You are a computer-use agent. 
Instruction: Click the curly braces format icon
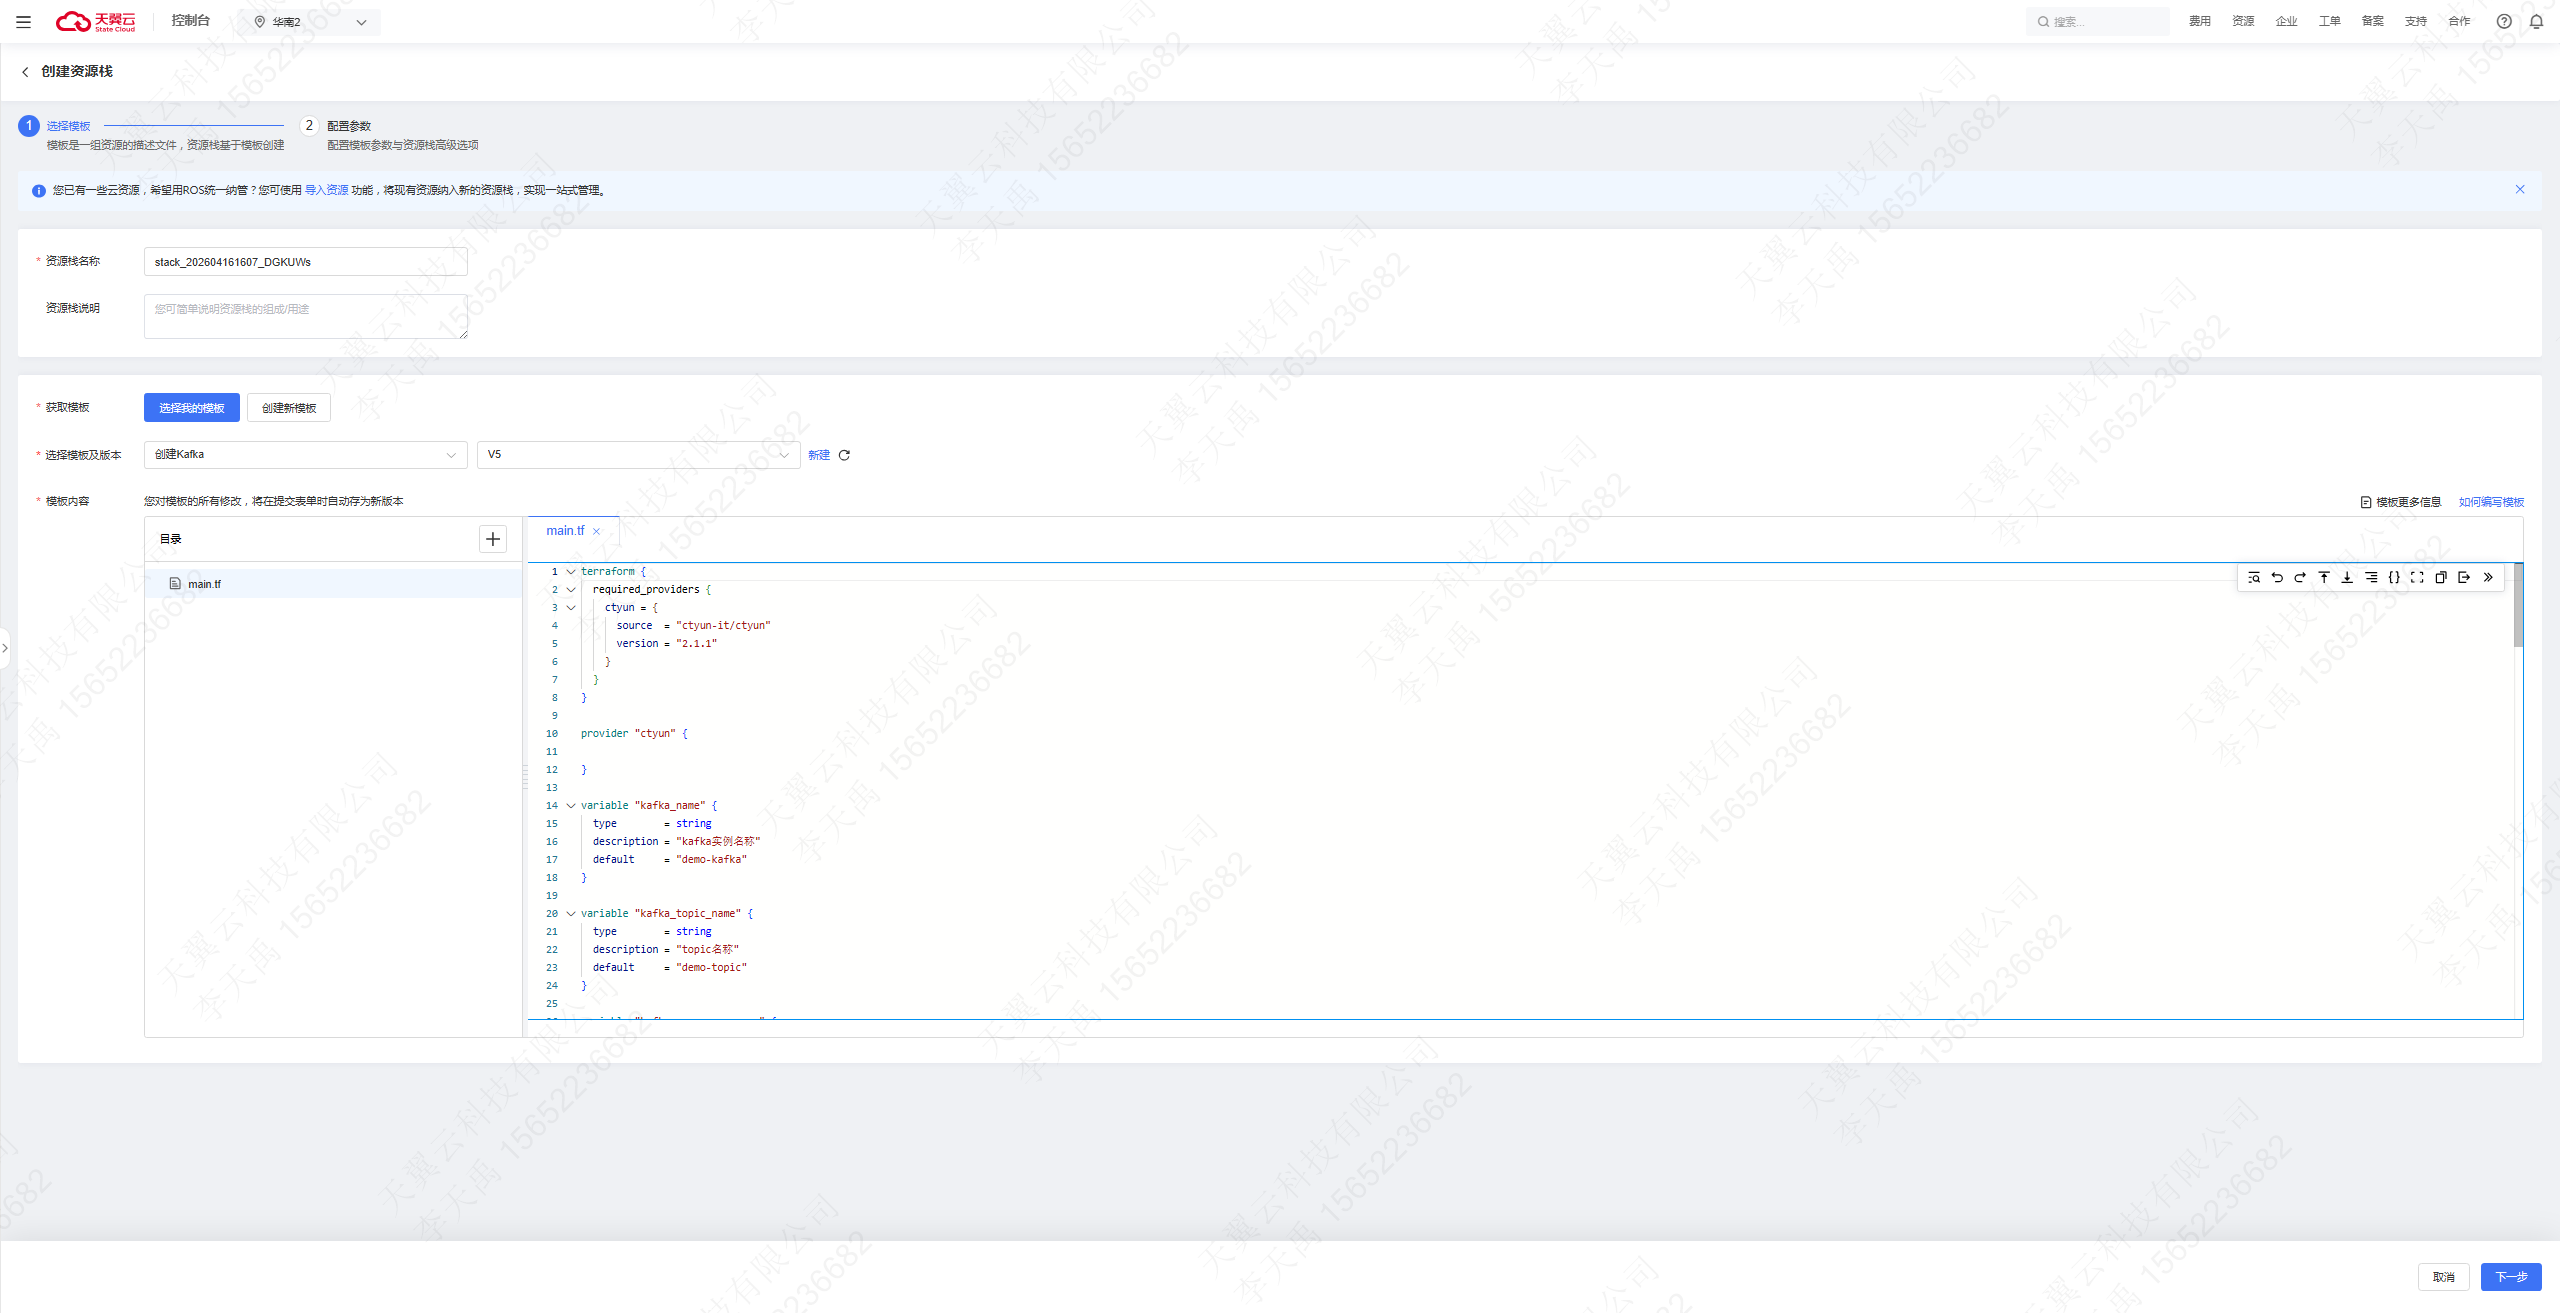point(2394,577)
